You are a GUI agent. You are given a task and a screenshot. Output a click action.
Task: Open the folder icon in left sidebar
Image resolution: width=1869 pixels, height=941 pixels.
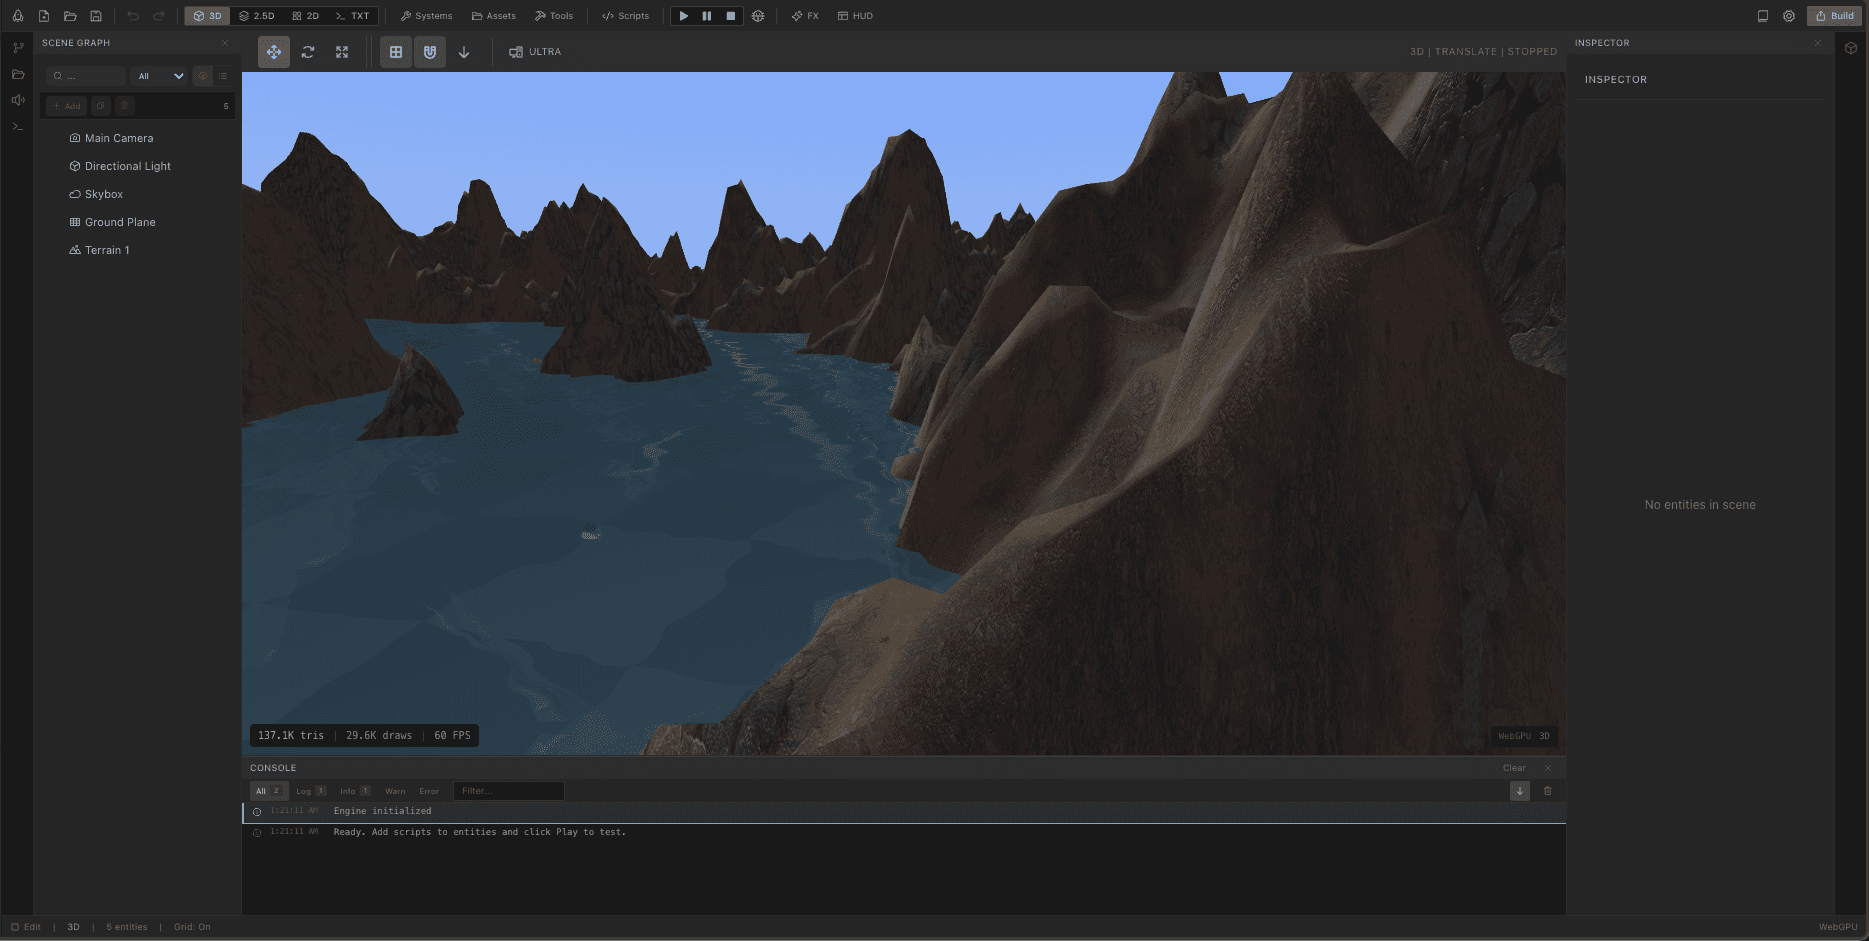(x=18, y=74)
